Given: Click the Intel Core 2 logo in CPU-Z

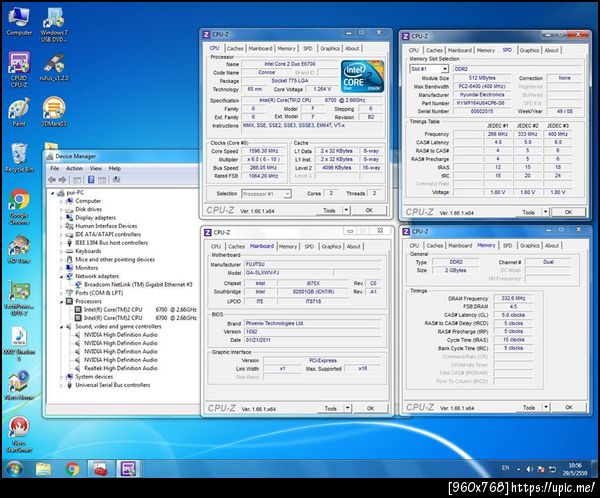Looking at the screenshot, I should pyautogui.click(x=362, y=76).
